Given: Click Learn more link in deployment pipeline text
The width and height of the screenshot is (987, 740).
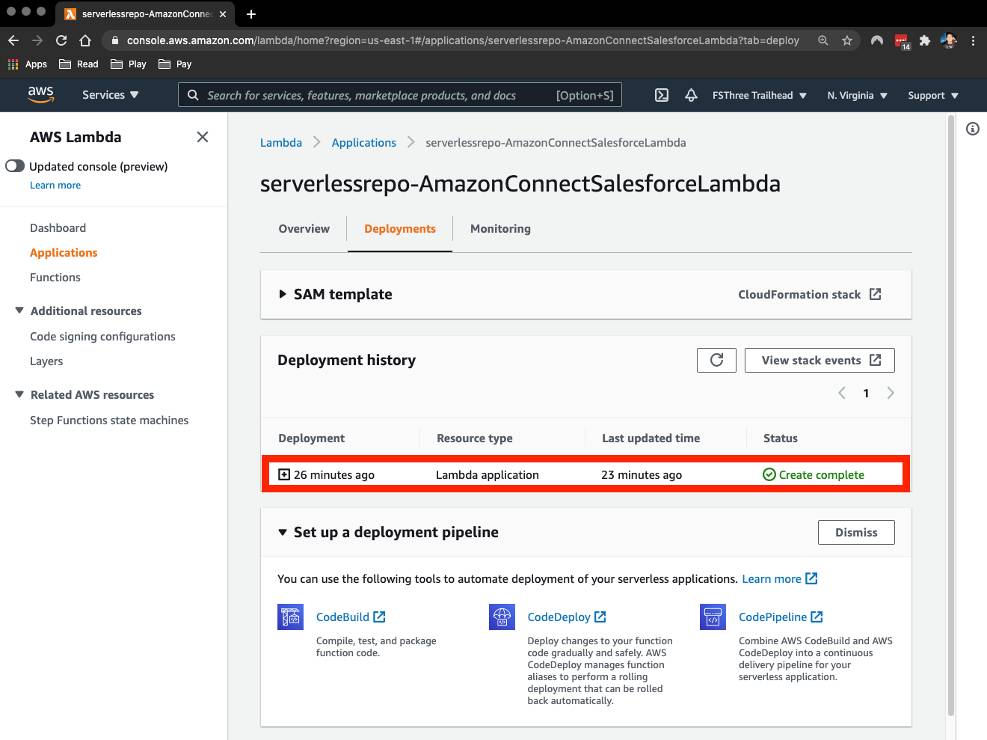Looking at the screenshot, I should (x=779, y=579).
